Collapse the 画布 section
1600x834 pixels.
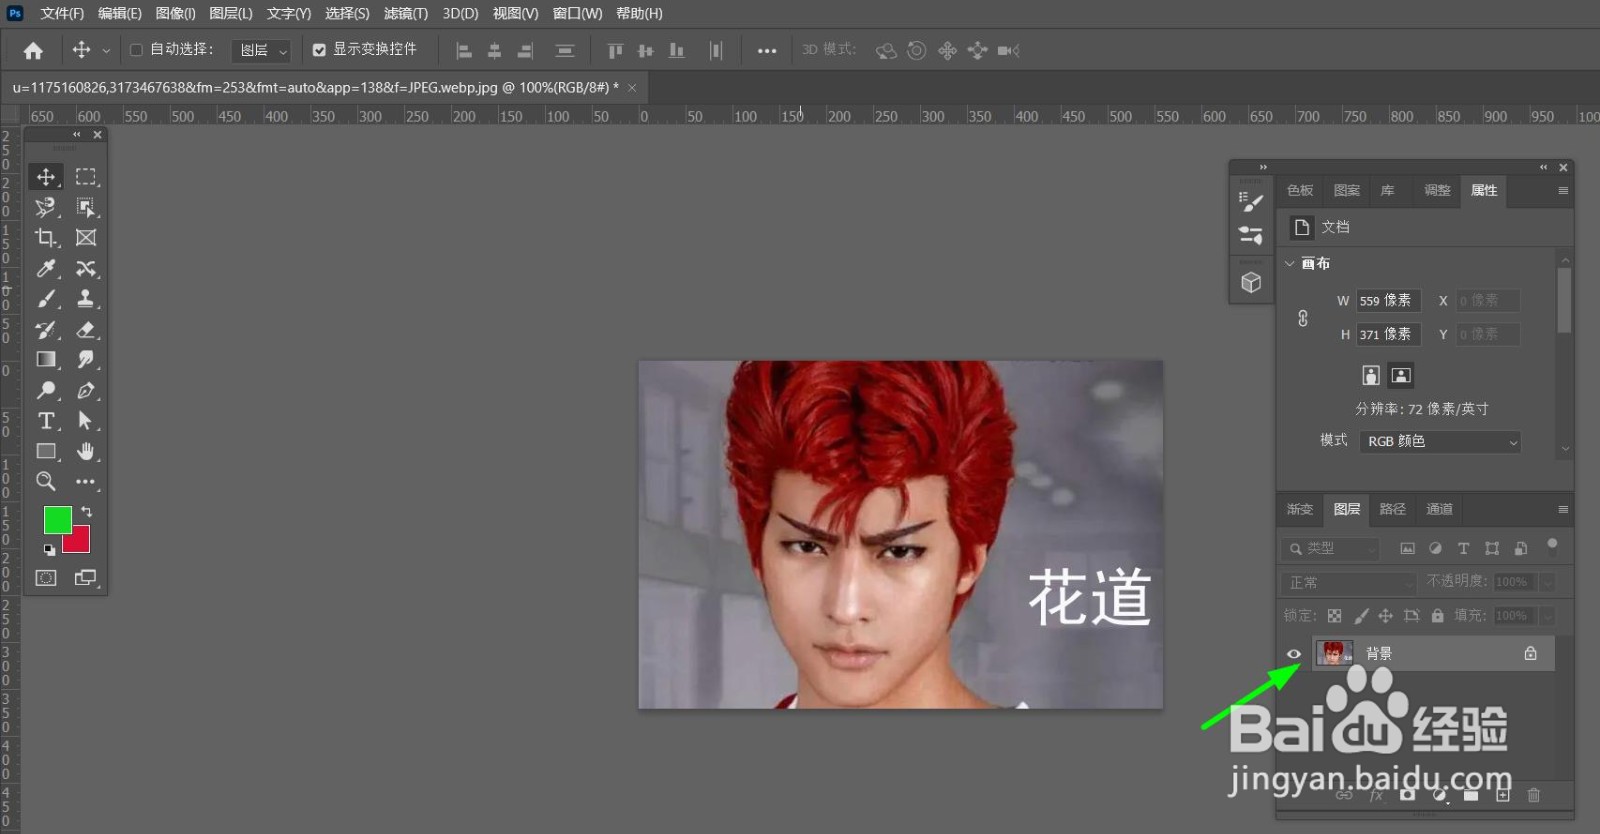point(1290,264)
